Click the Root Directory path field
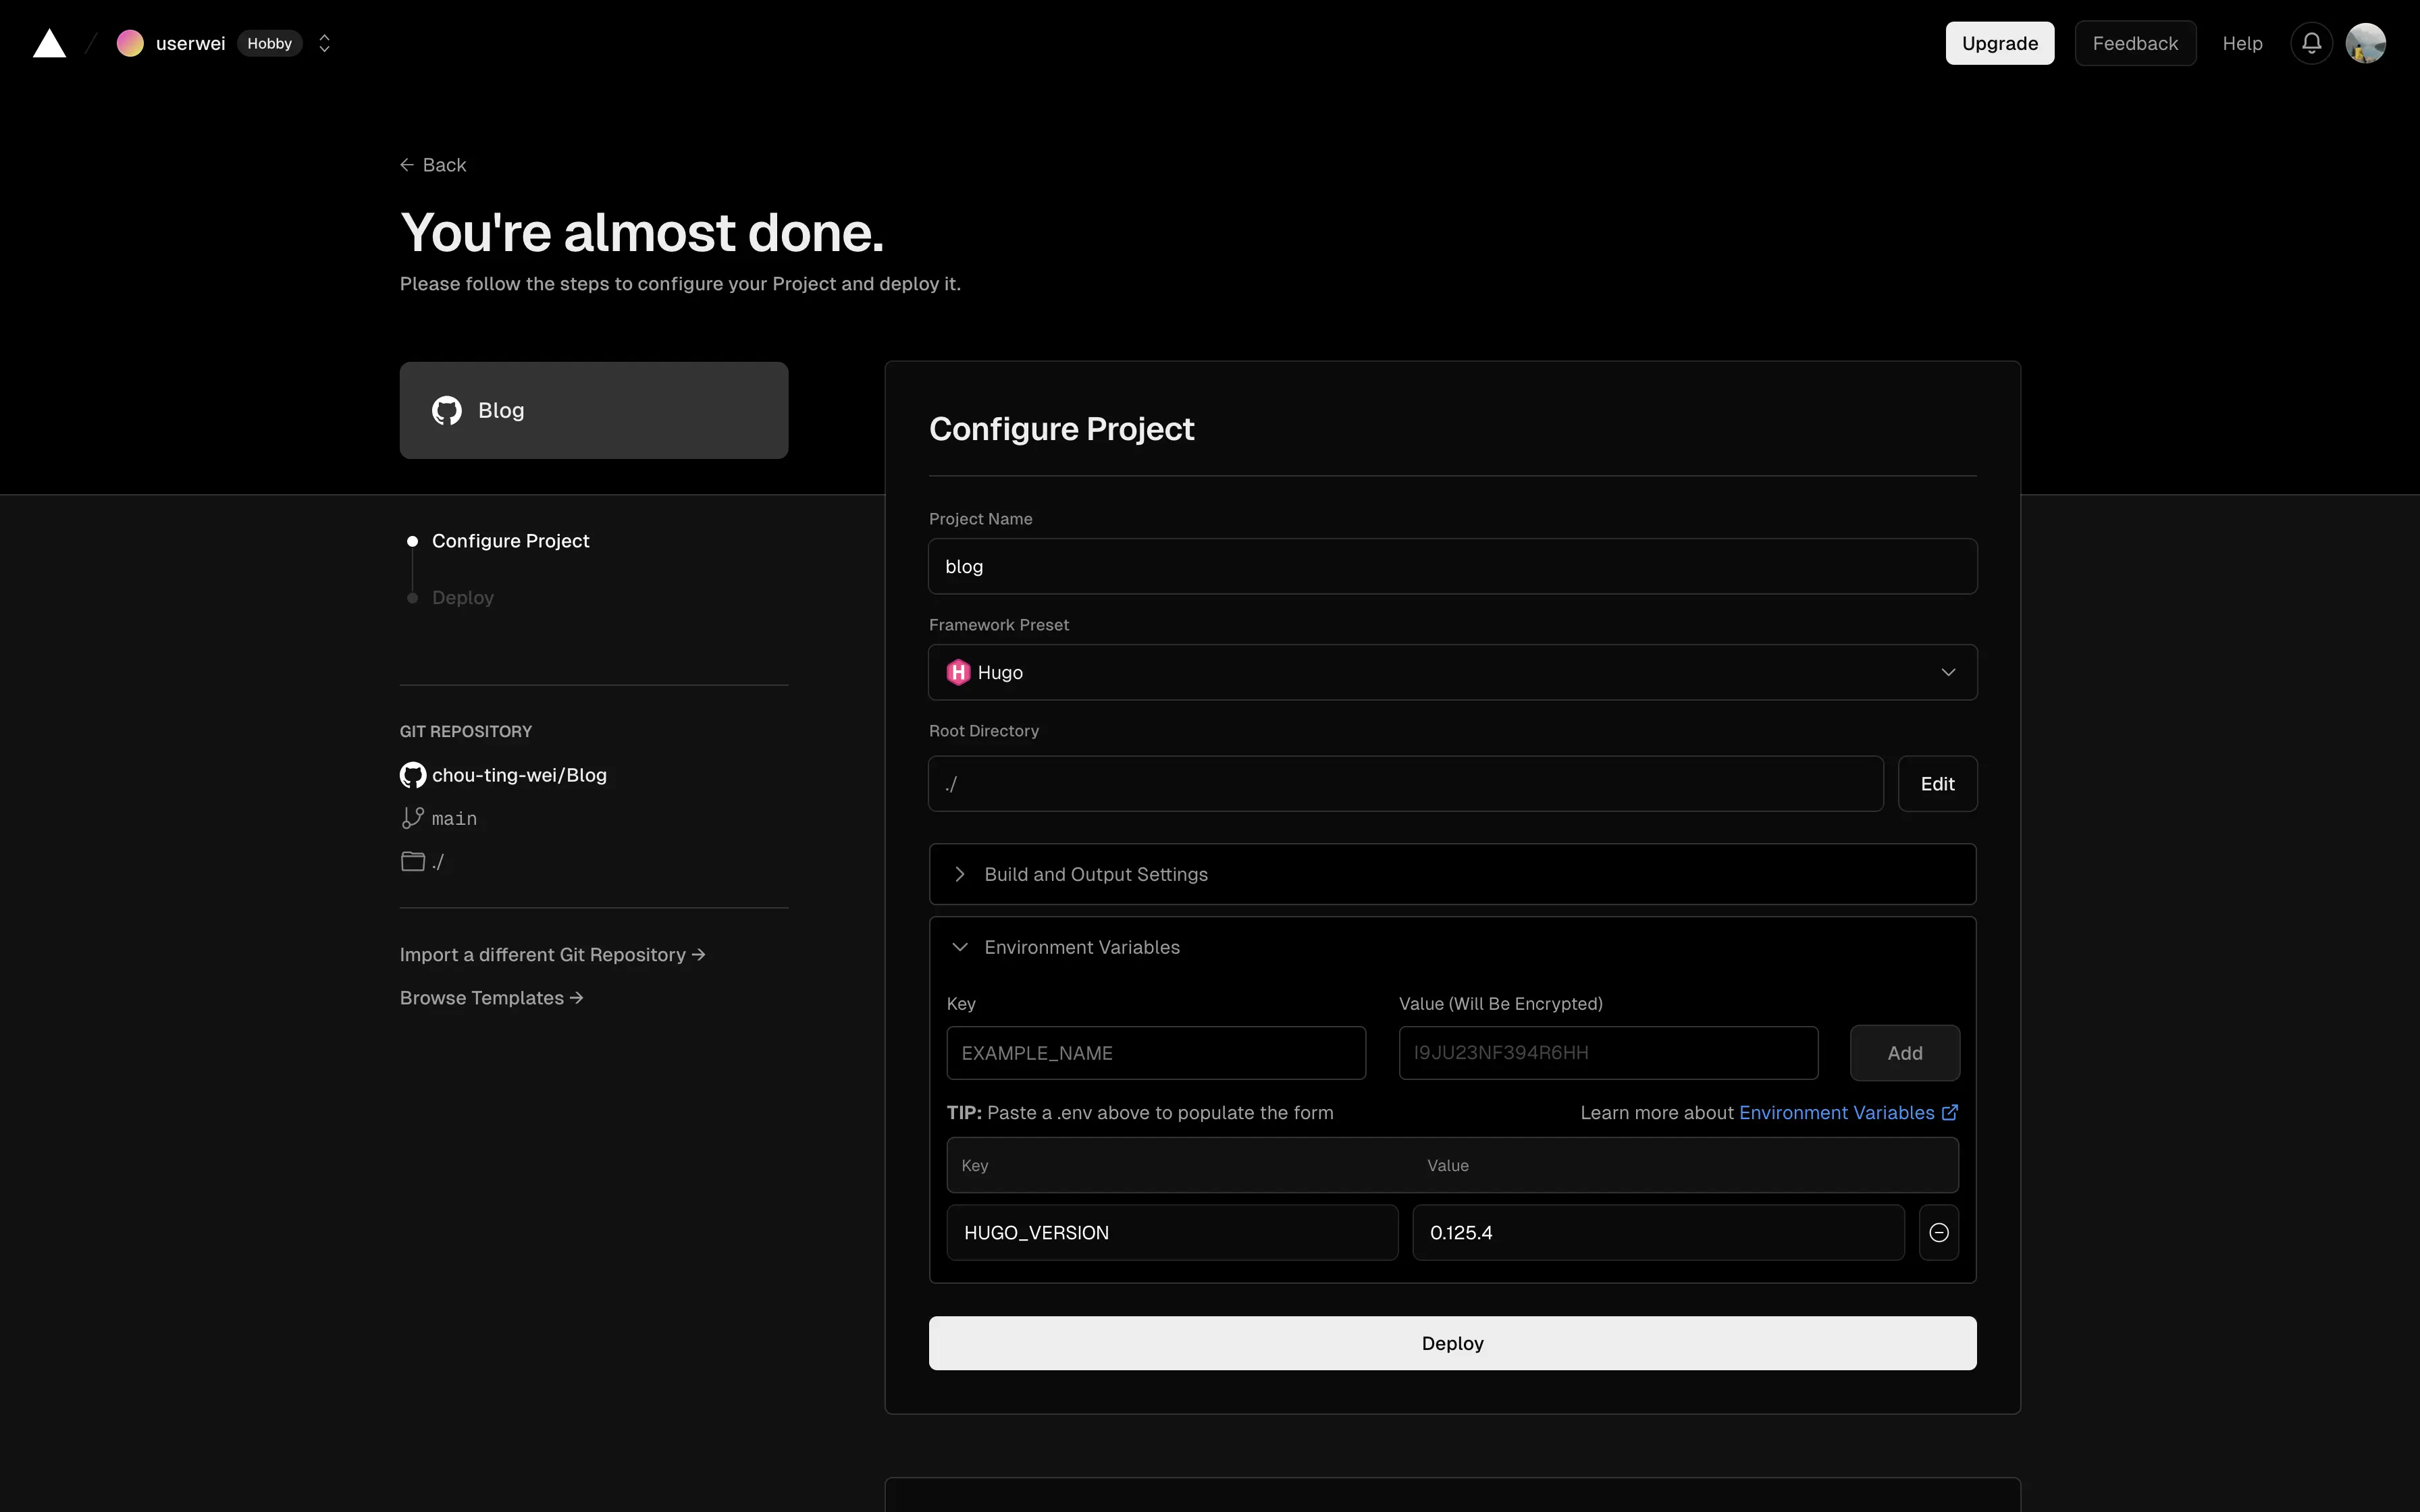 pos(1406,784)
